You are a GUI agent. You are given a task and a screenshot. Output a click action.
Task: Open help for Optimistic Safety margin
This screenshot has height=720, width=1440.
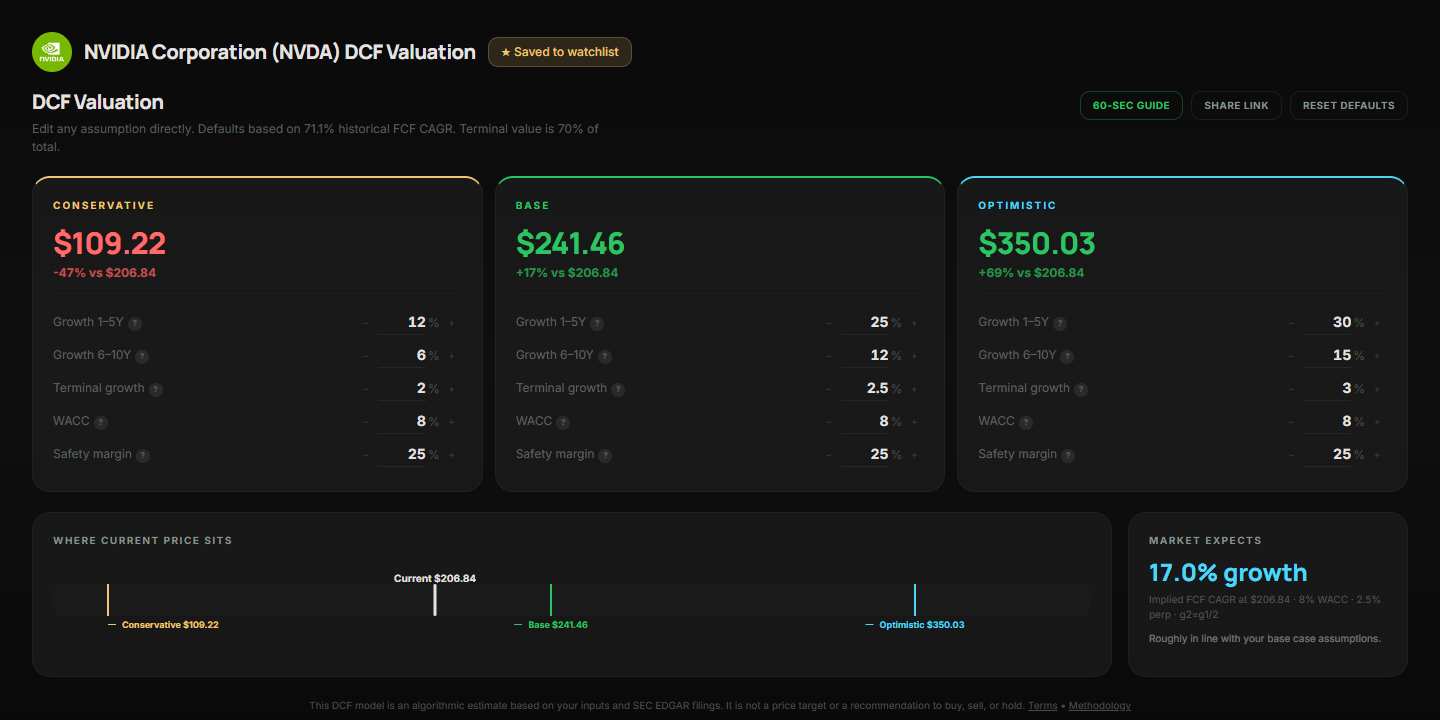tap(1068, 455)
